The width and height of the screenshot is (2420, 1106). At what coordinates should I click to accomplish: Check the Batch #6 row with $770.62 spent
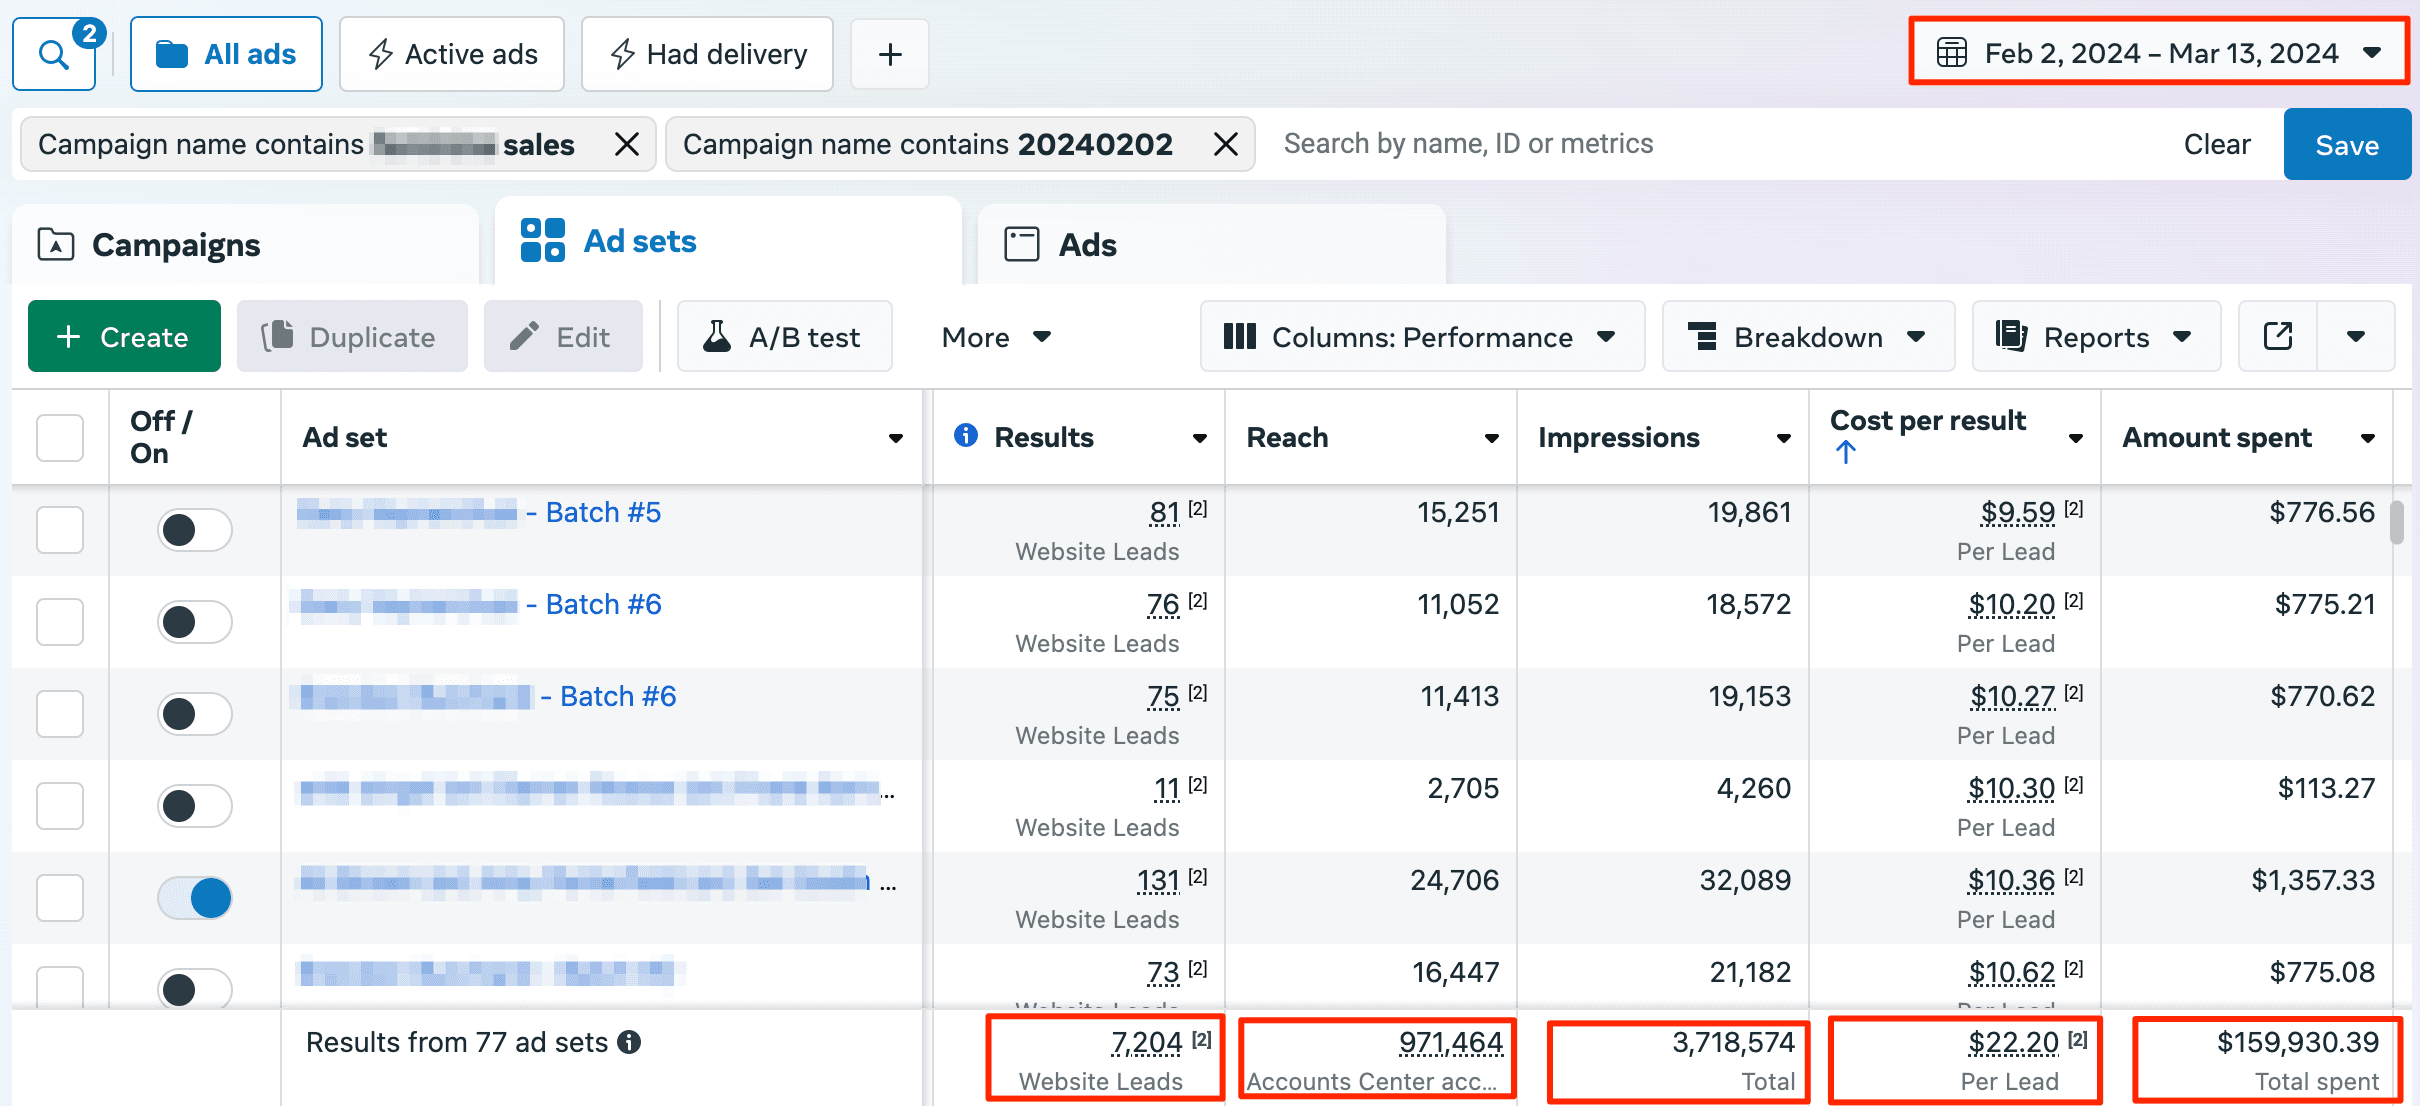[60, 714]
